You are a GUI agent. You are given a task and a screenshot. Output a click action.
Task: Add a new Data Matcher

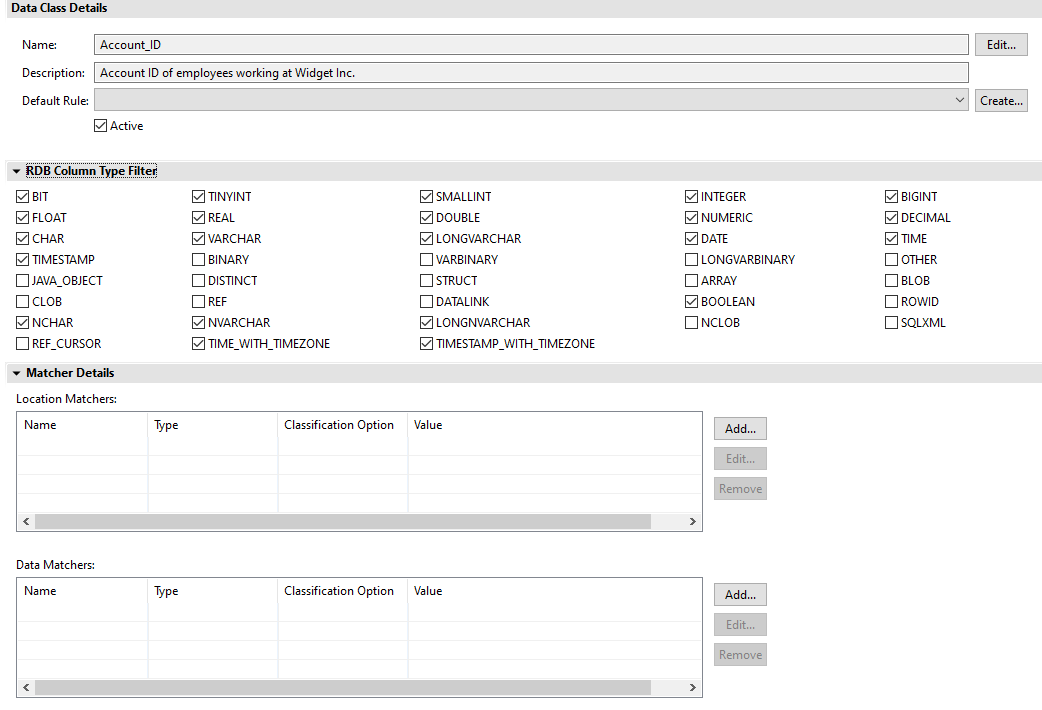coord(740,594)
